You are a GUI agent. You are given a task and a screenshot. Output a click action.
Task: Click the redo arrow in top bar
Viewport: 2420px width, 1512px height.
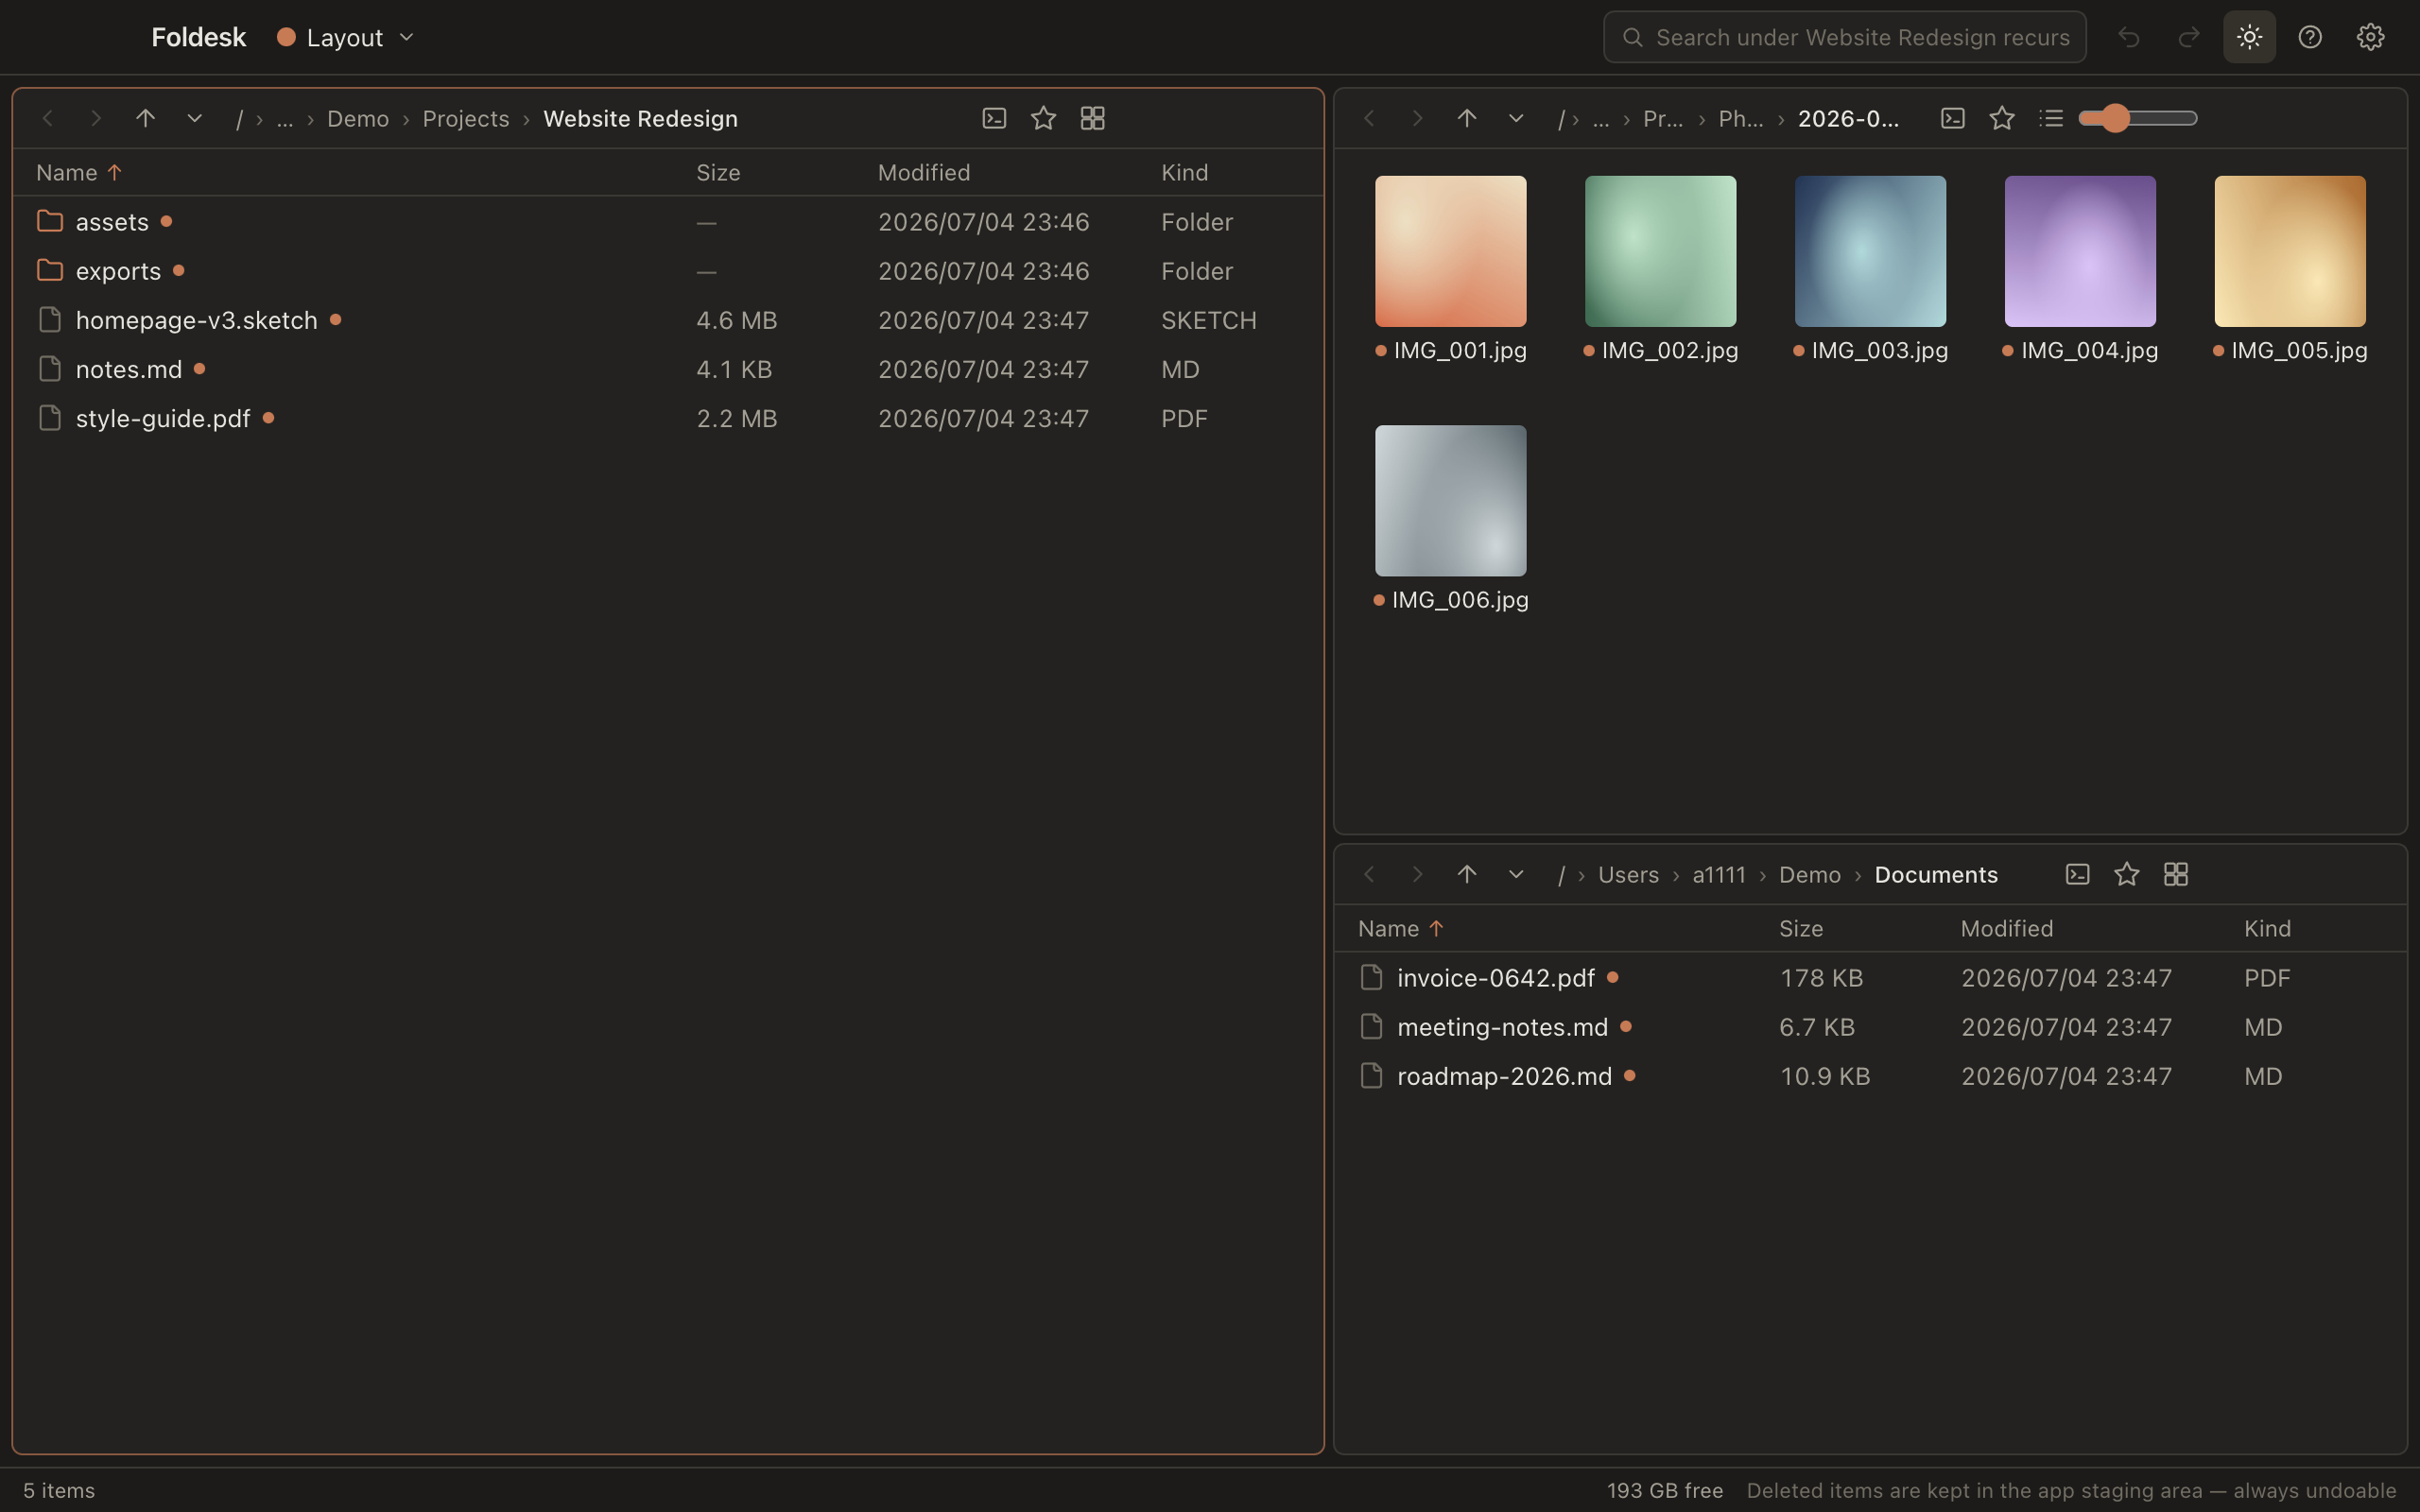click(x=2189, y=37)
